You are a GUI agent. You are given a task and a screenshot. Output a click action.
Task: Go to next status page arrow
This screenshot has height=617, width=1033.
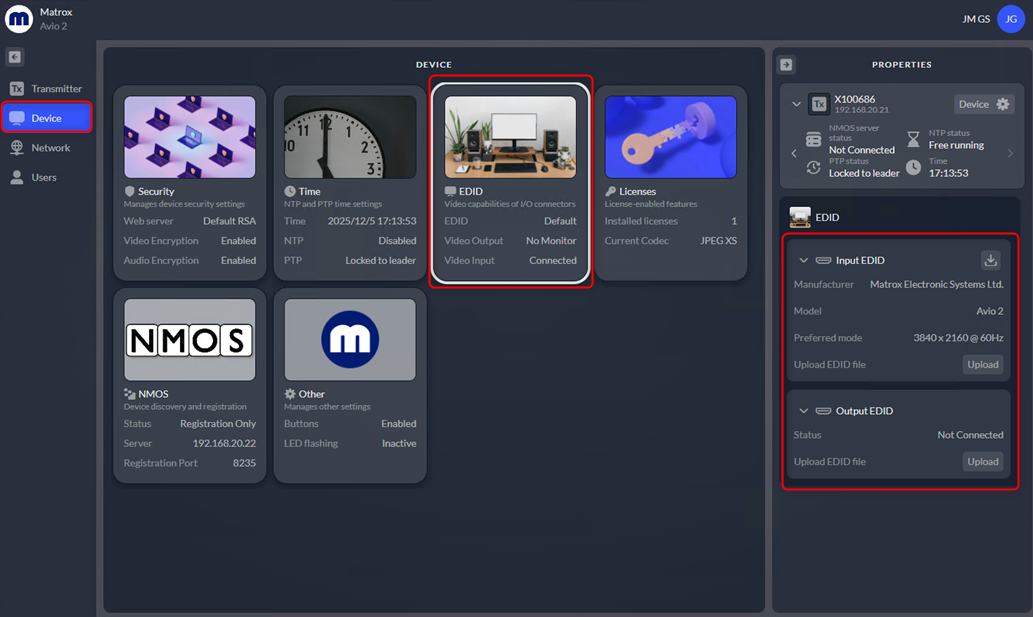[x=1010, y=153]
